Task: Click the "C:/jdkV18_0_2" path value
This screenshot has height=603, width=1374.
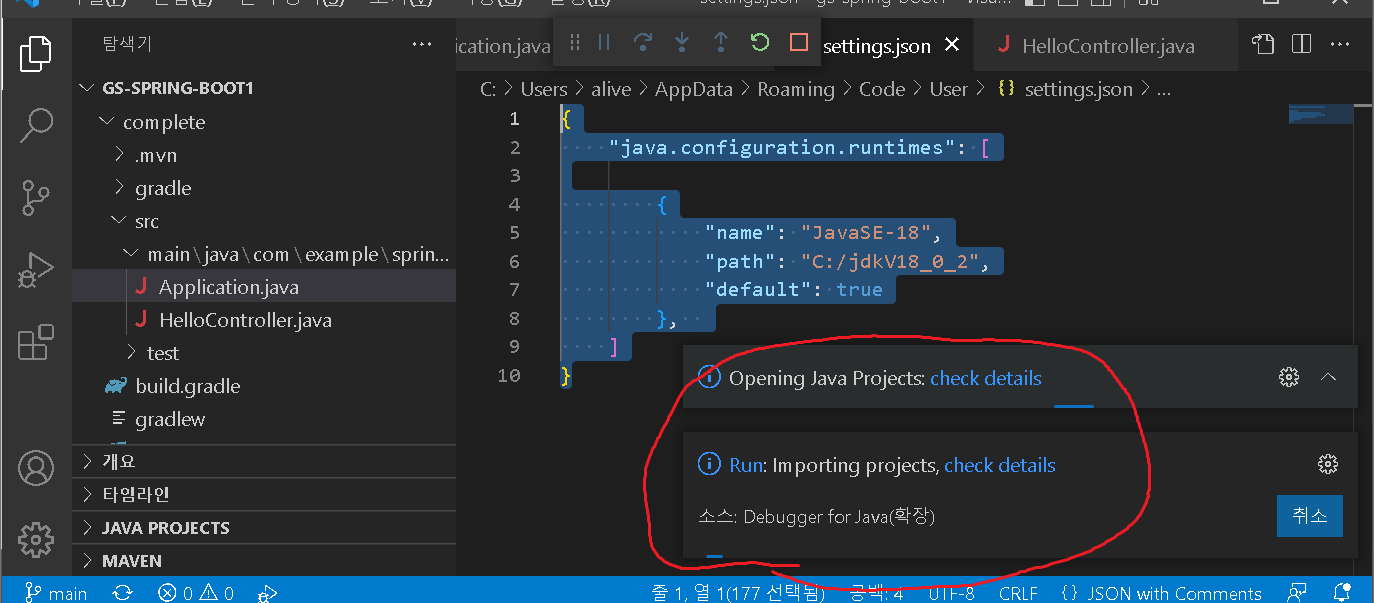Action: (890, 262)
